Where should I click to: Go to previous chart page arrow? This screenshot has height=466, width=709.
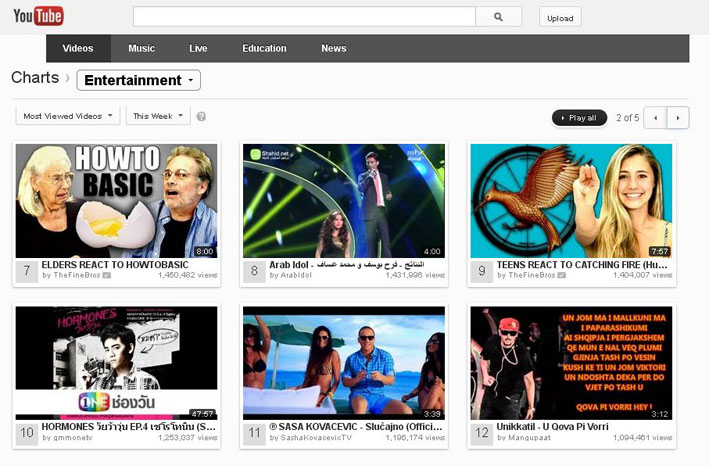tap(655, 118)
